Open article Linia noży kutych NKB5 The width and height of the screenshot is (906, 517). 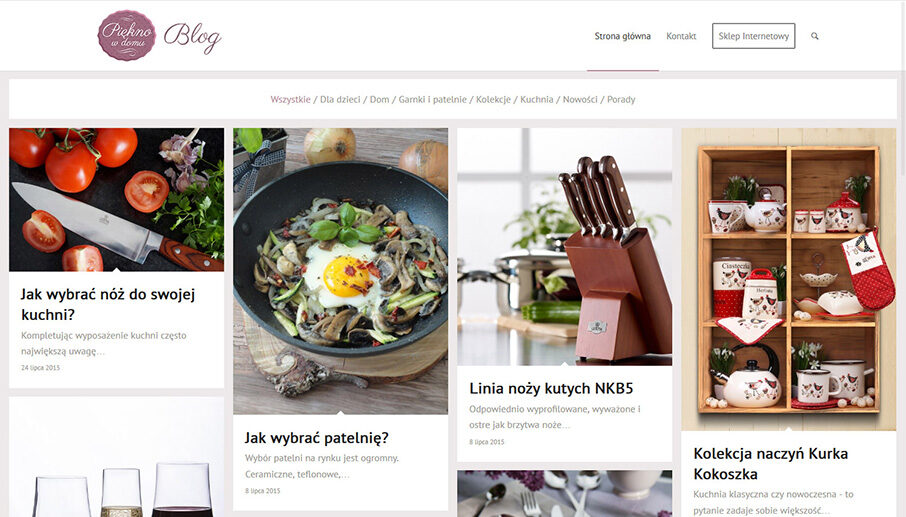pos(551,388)
